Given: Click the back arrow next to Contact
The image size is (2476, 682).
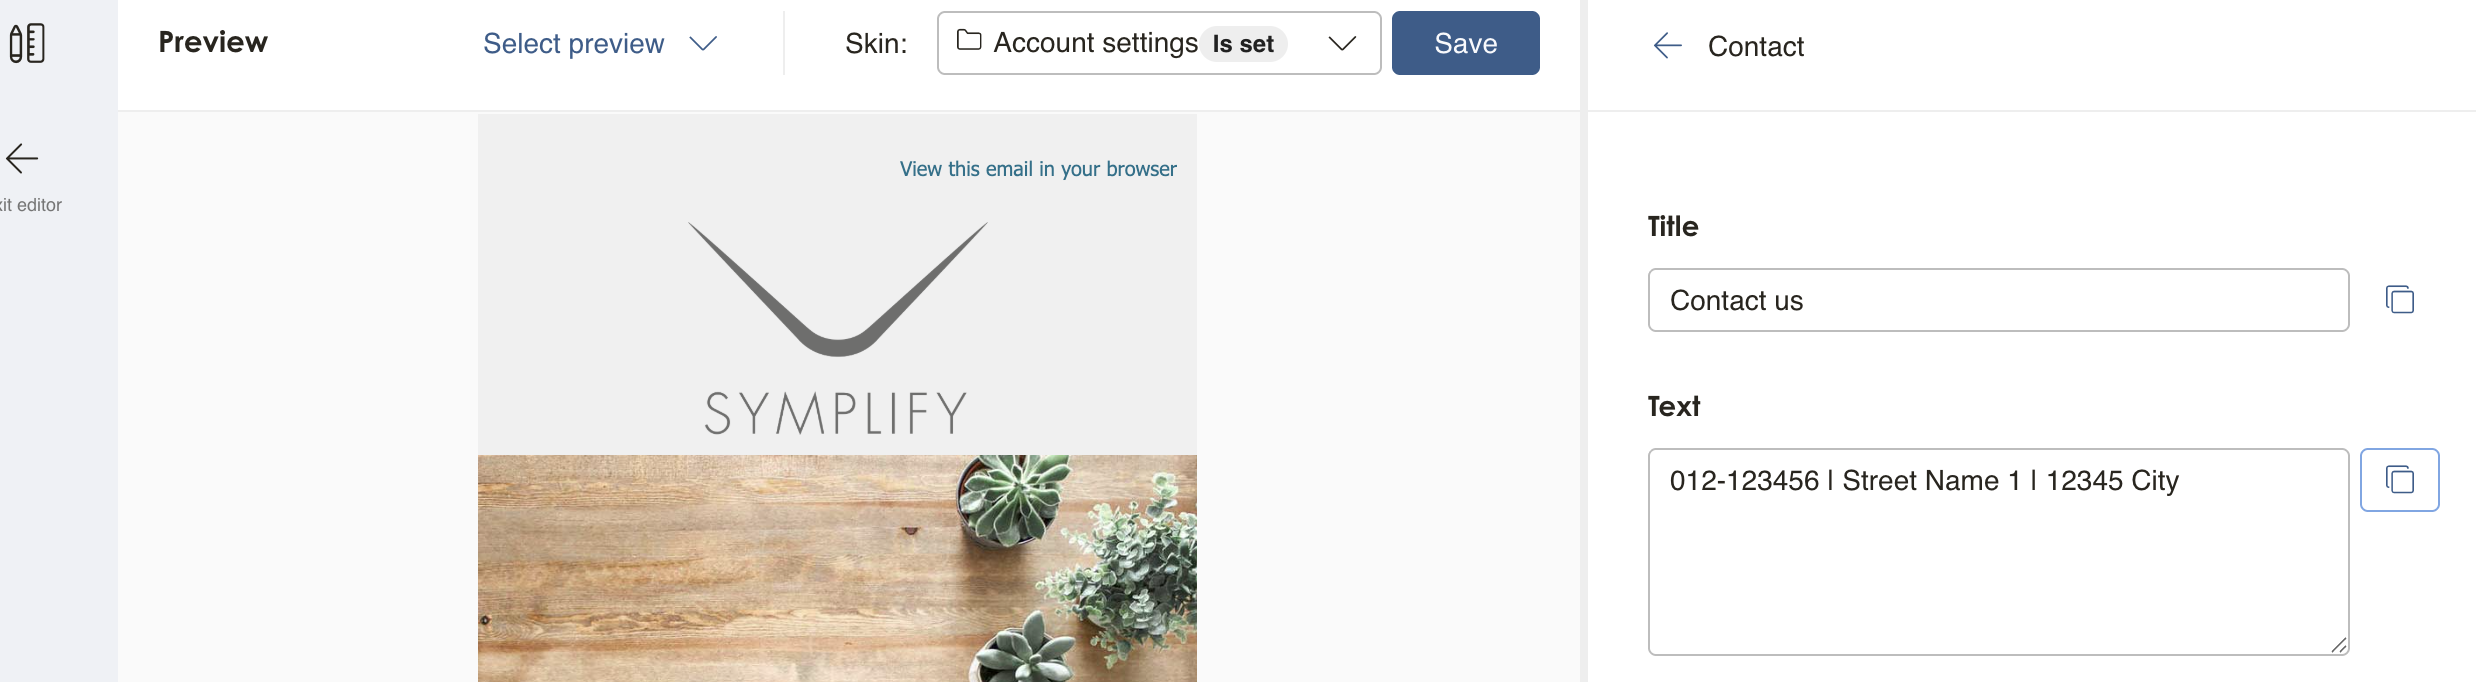Looking at the screenshot, I should tap(1667, 45).
